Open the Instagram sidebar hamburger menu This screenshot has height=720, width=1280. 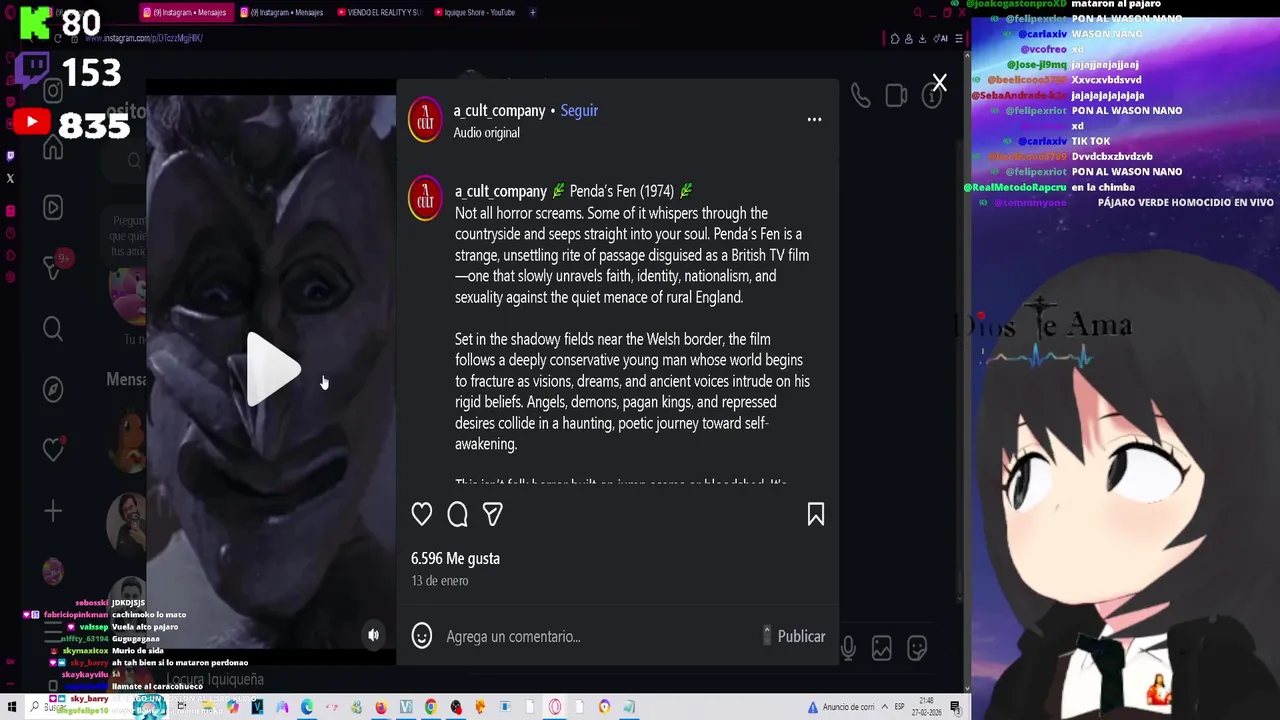click(x=53, y=634)
